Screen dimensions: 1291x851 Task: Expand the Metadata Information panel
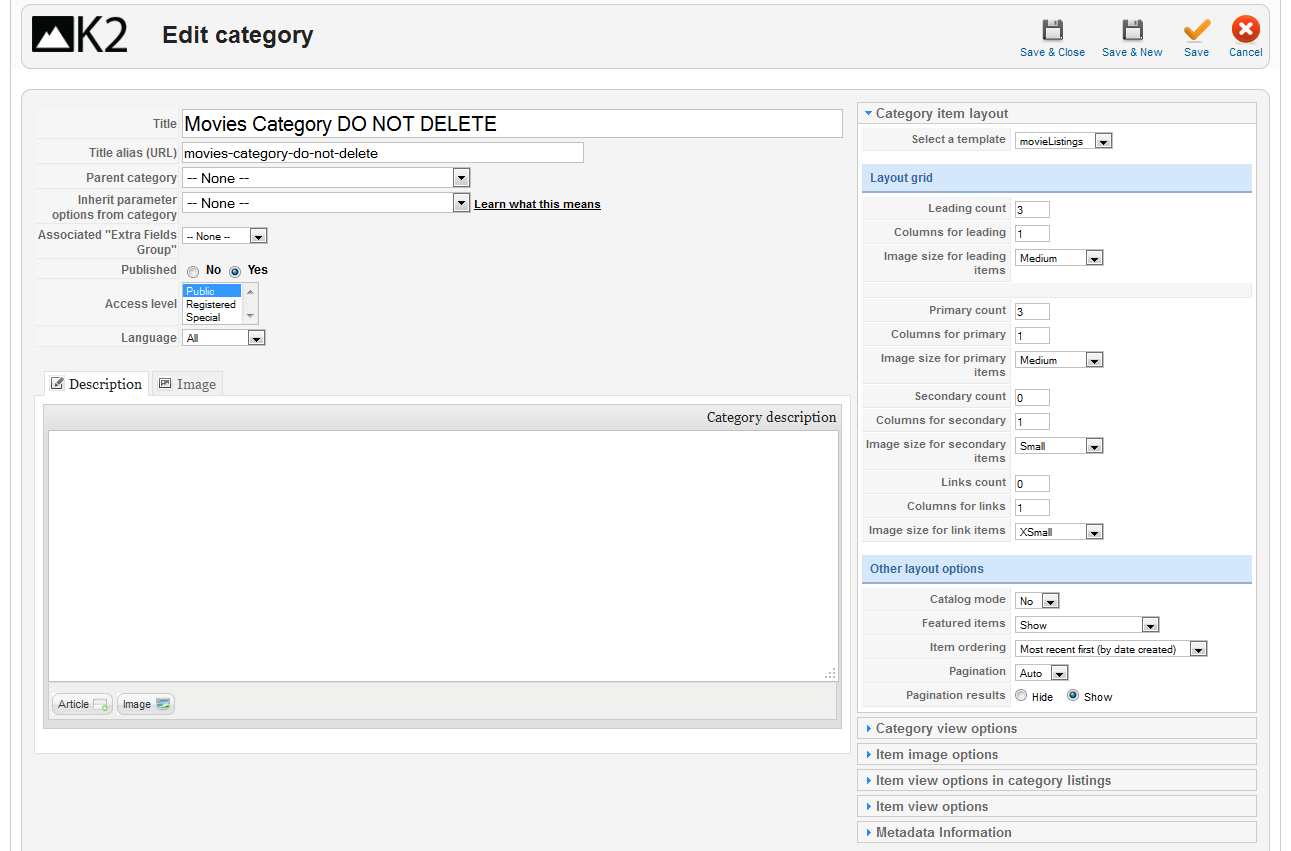(x=1056, y=832)
